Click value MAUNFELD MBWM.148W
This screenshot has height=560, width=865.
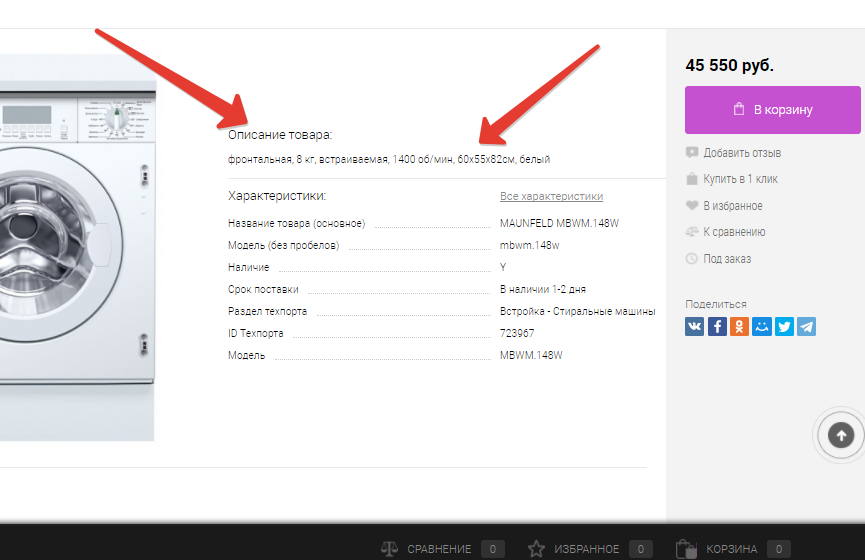pos(559,223)
